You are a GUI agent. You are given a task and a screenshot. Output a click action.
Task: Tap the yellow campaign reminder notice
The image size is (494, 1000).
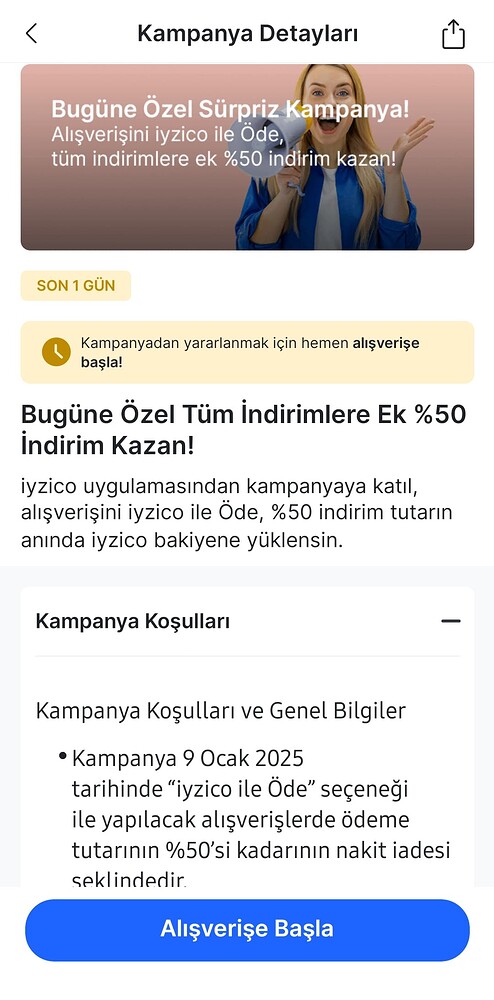[247, 352]
